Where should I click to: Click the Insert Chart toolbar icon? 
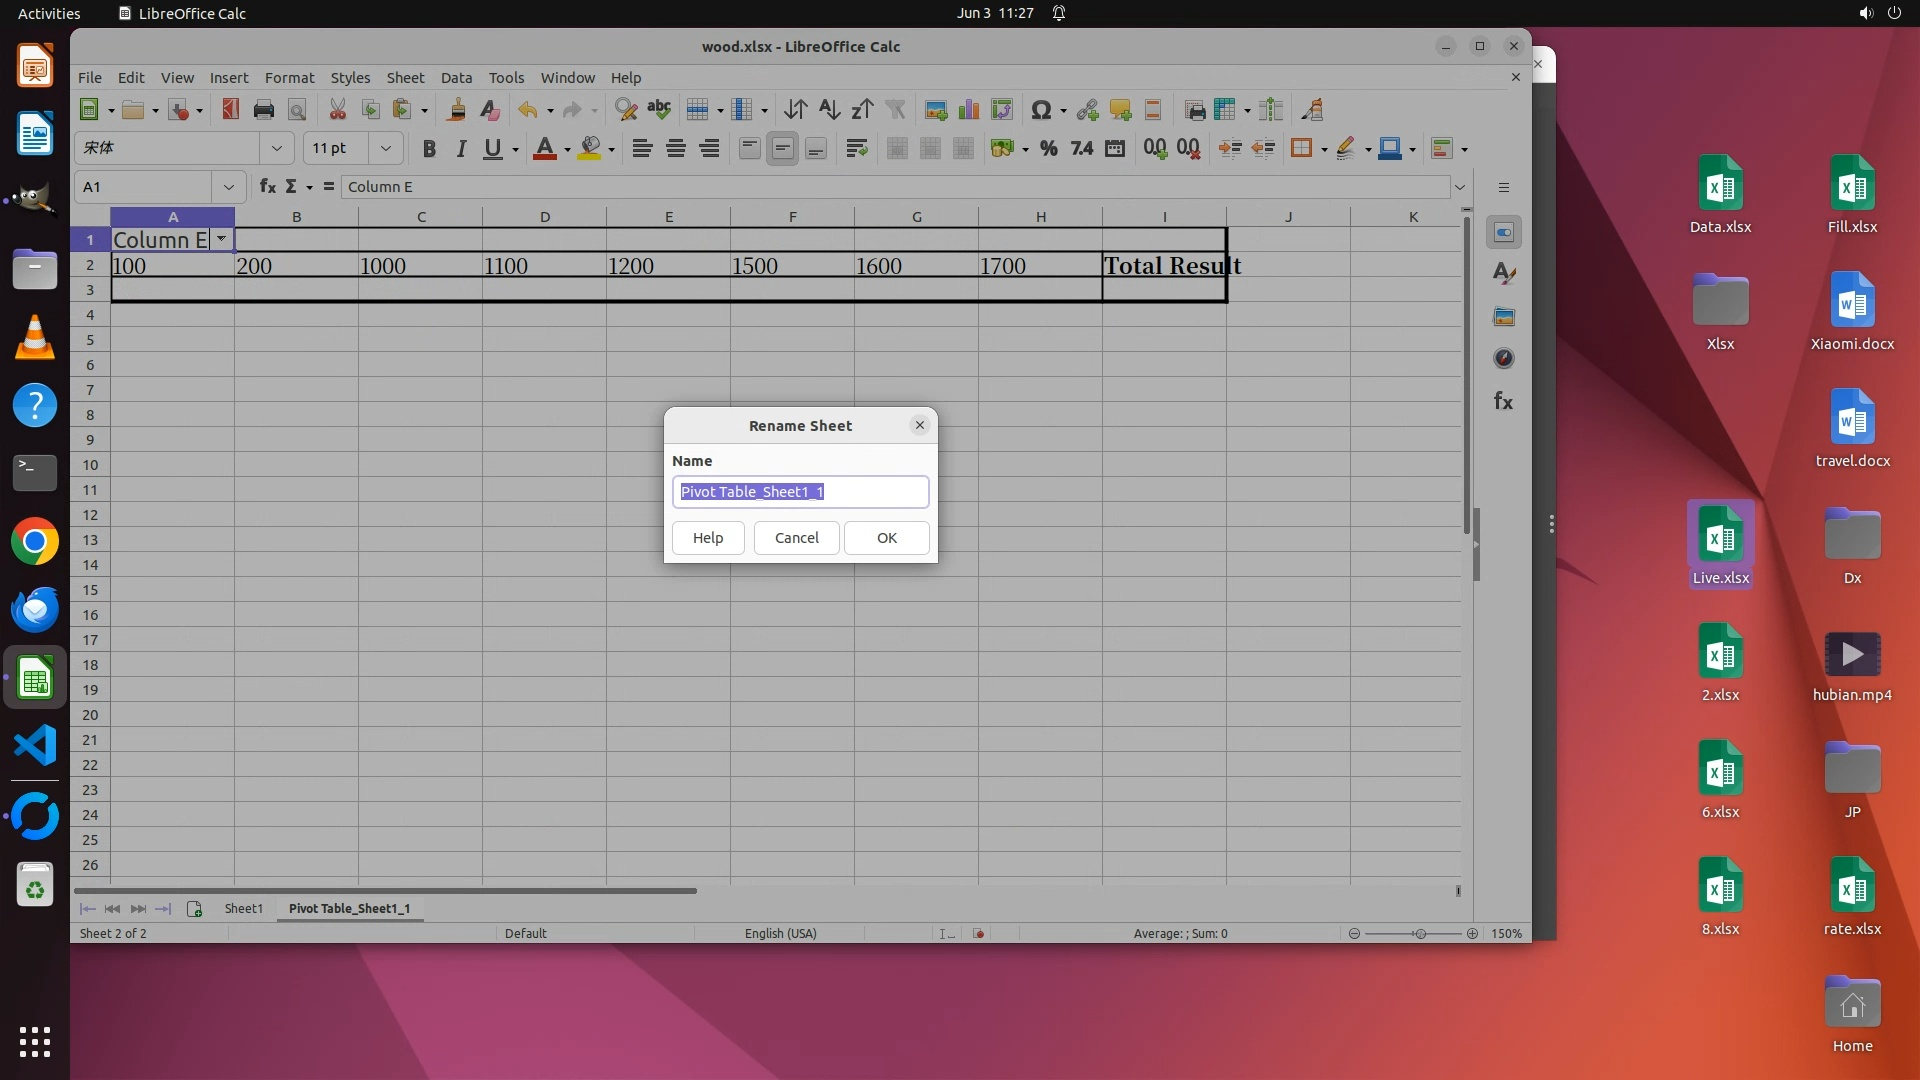point(968,110)
